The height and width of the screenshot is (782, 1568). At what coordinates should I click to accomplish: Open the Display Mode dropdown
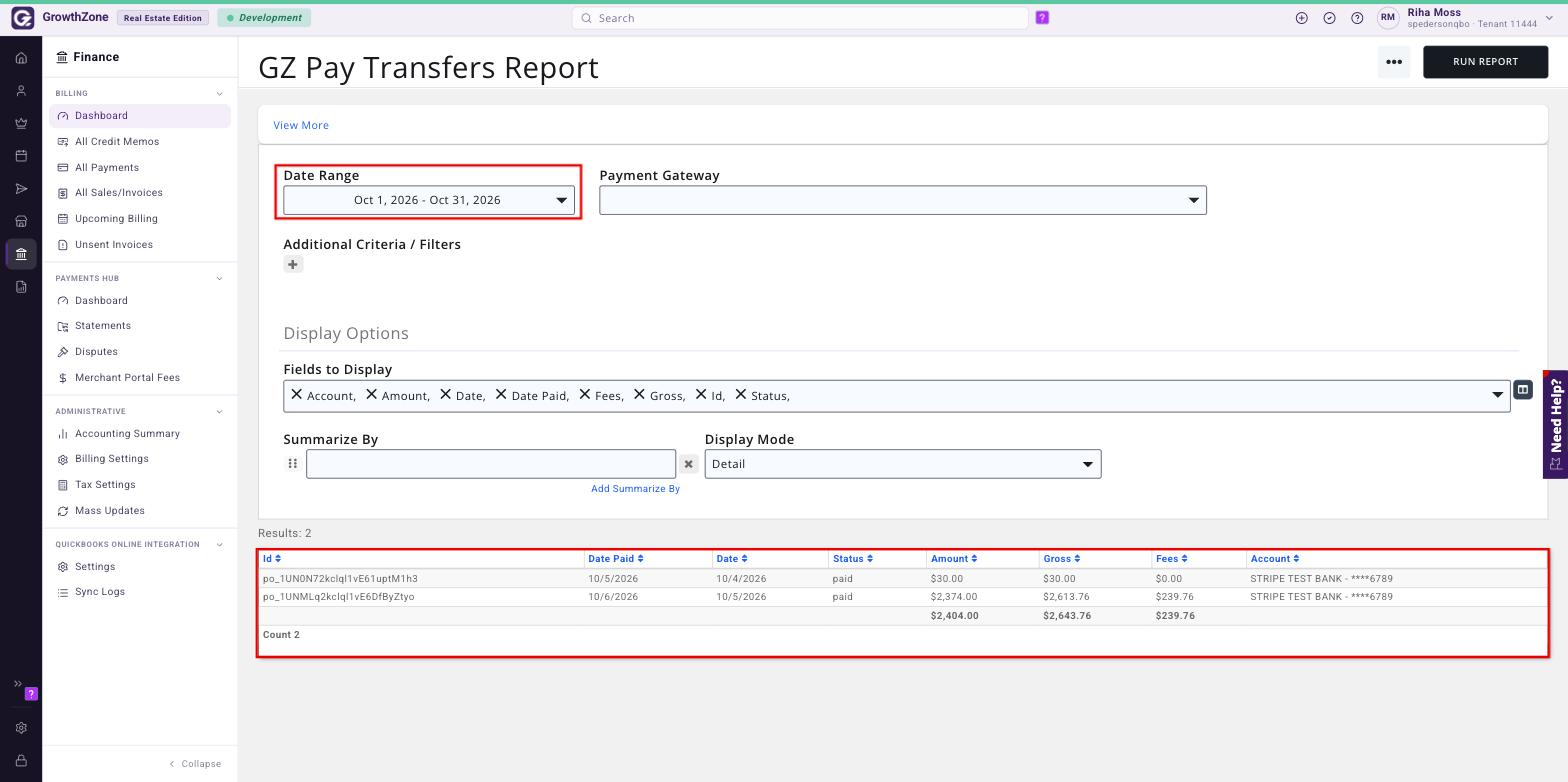point(903,464)
